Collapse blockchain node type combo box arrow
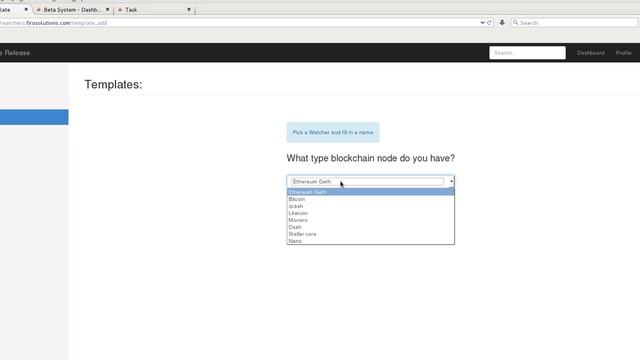640x360 pixels. point(451,182)
